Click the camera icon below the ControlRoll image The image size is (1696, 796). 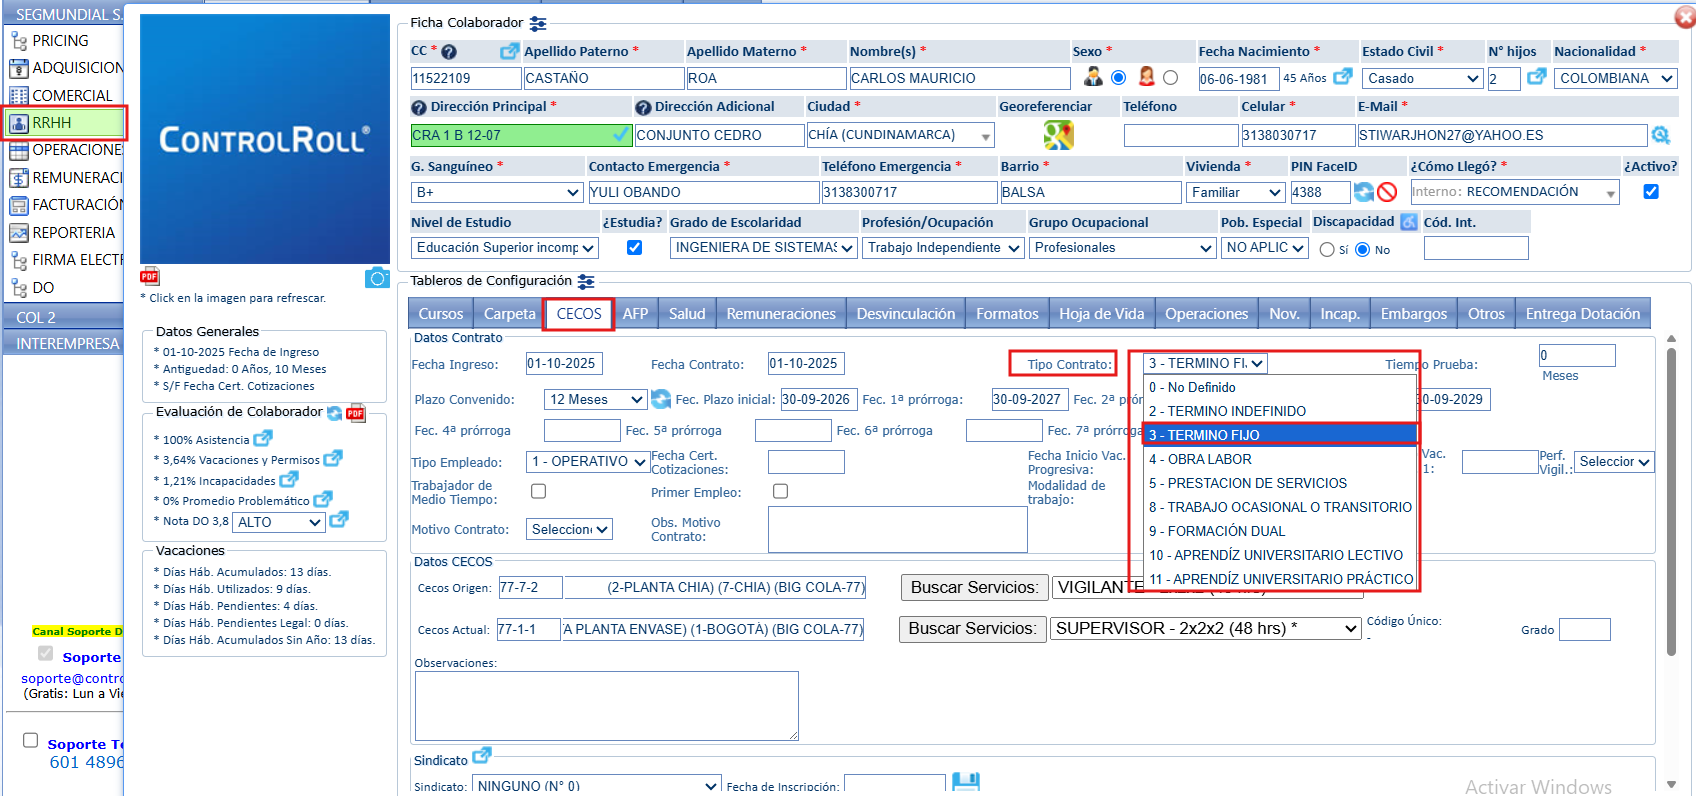point(377,278)
